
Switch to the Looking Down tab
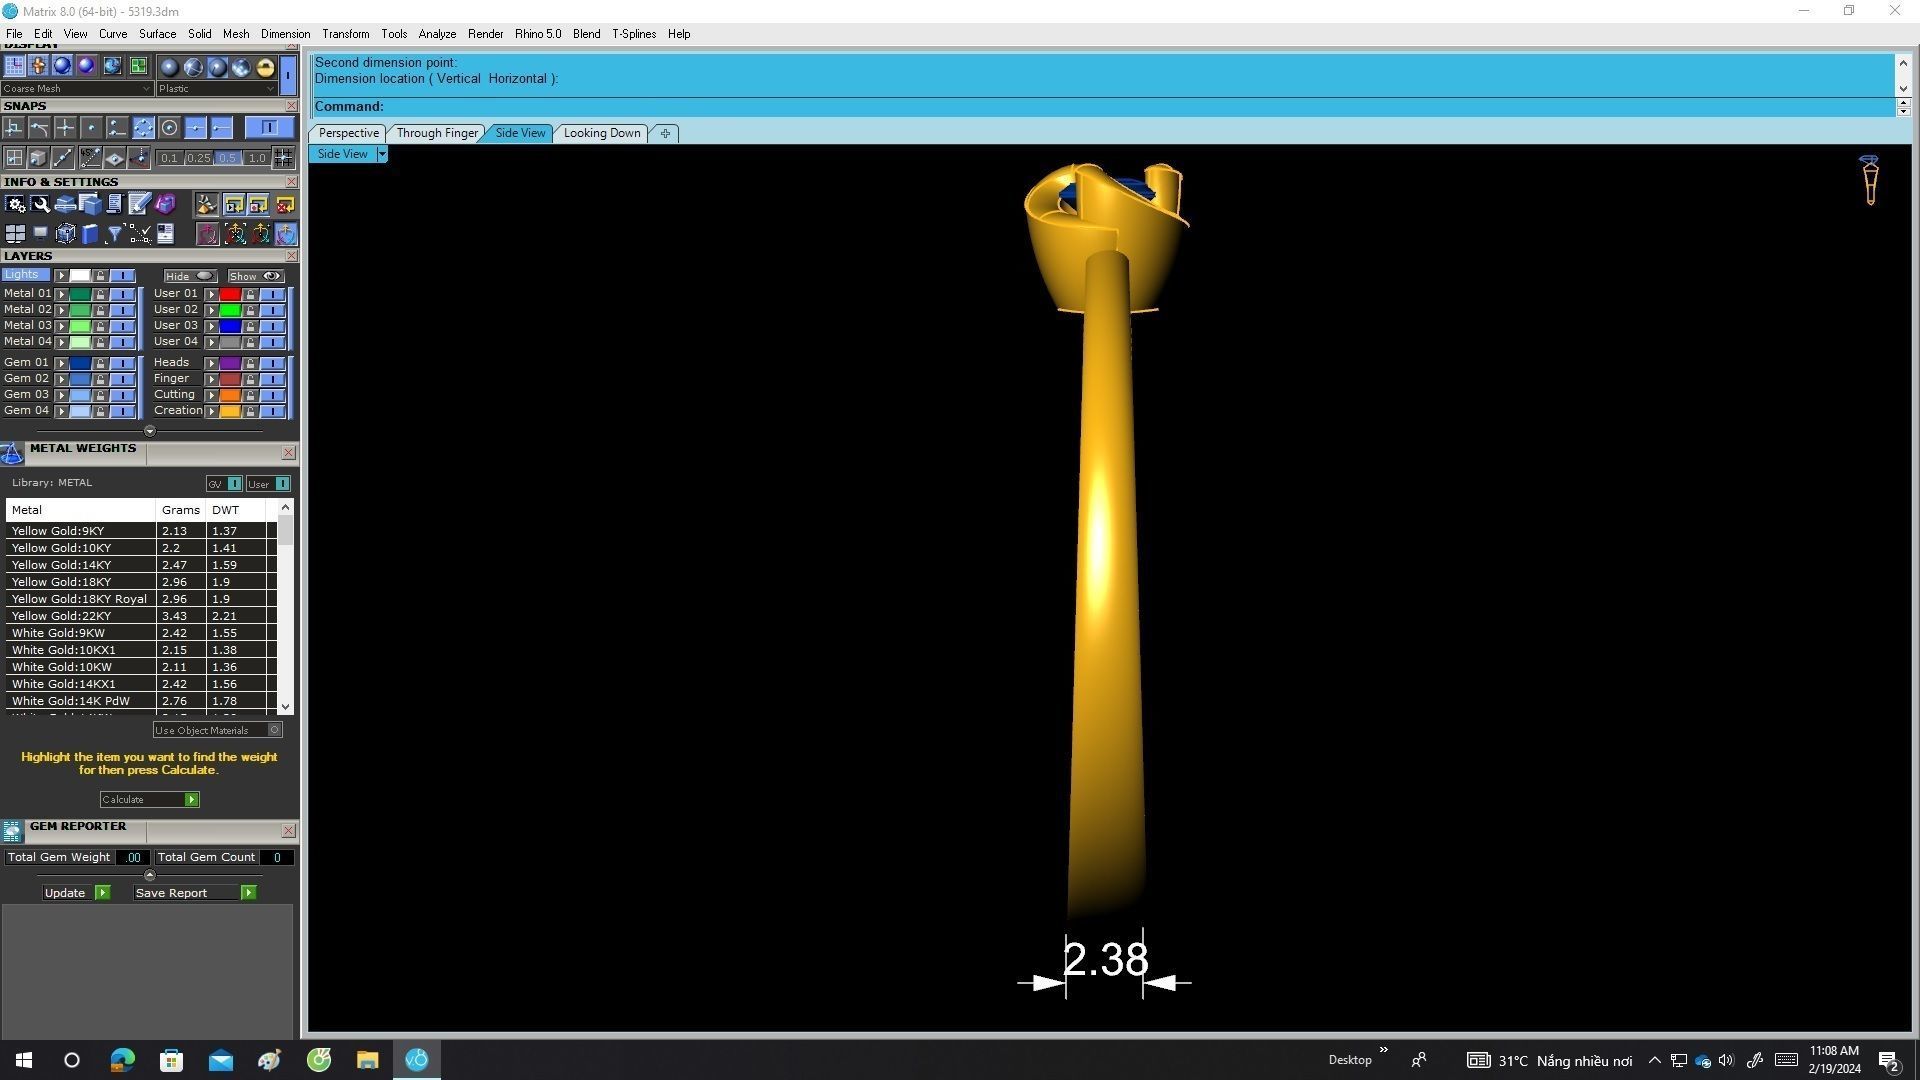pos(601,133)
